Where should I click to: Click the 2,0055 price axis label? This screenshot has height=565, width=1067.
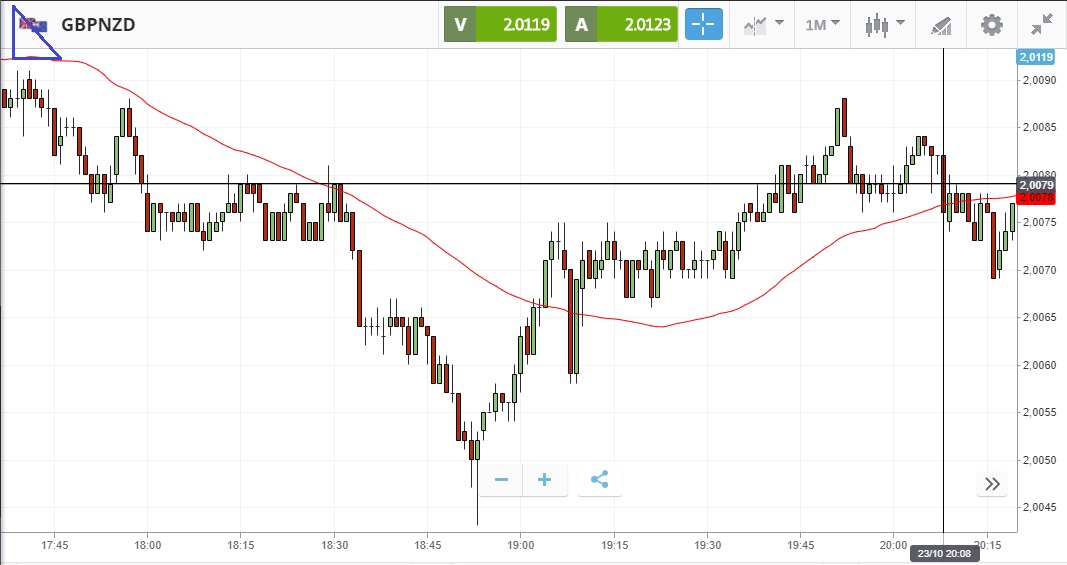[1039, 413]
